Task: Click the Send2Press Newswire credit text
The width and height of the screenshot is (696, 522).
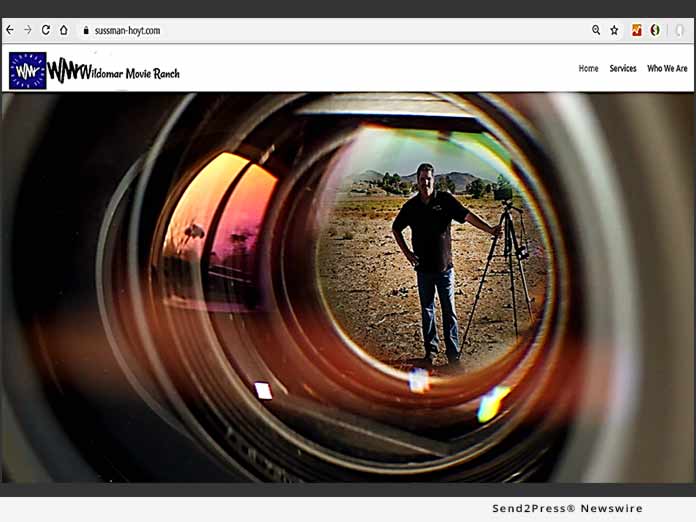Action: [567, 509]
